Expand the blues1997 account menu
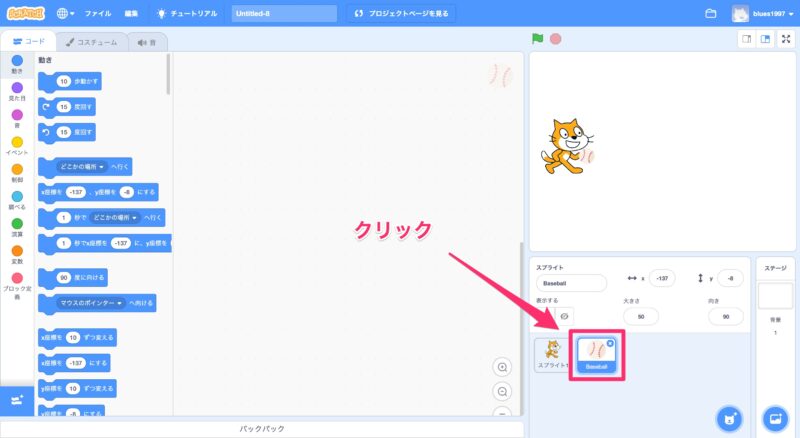 (x=765, y=14)
